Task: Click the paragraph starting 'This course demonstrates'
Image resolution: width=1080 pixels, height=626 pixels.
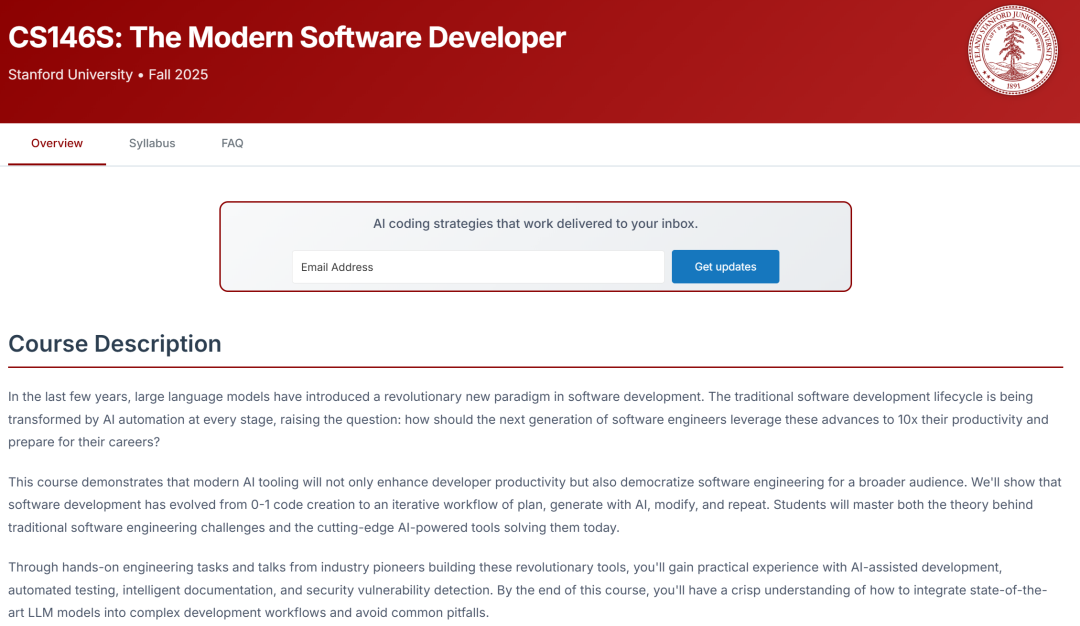Action: (534, 505)
